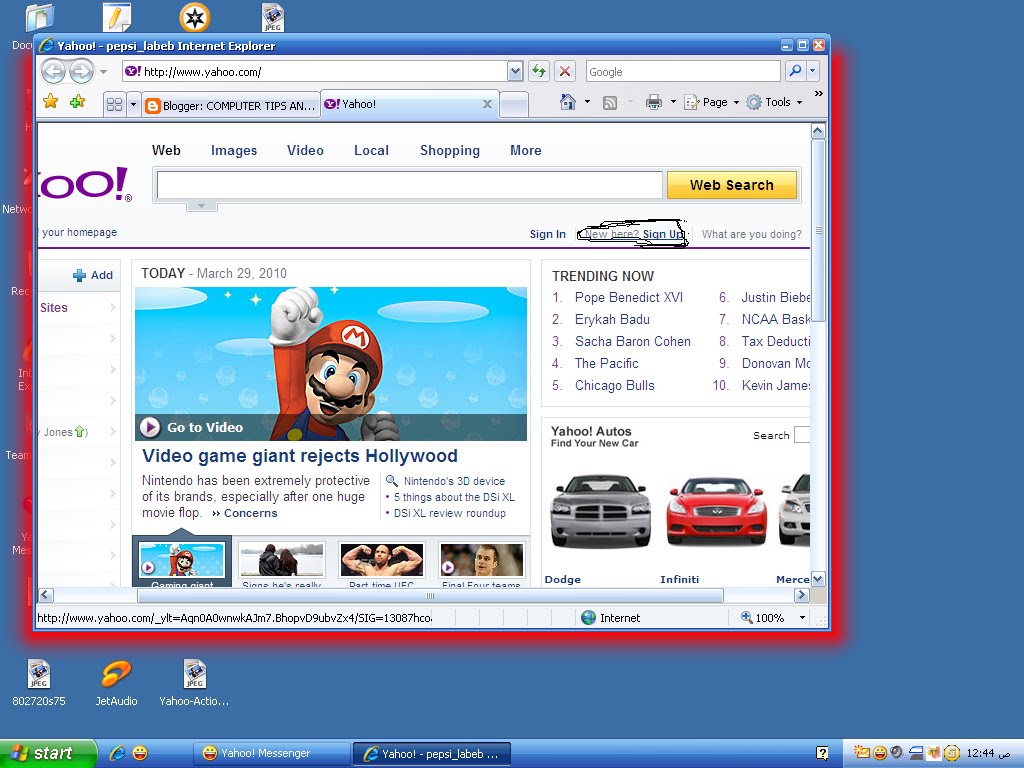Click the Sign In link
This screenshot has width=1024, height=768.
point(547,234)
